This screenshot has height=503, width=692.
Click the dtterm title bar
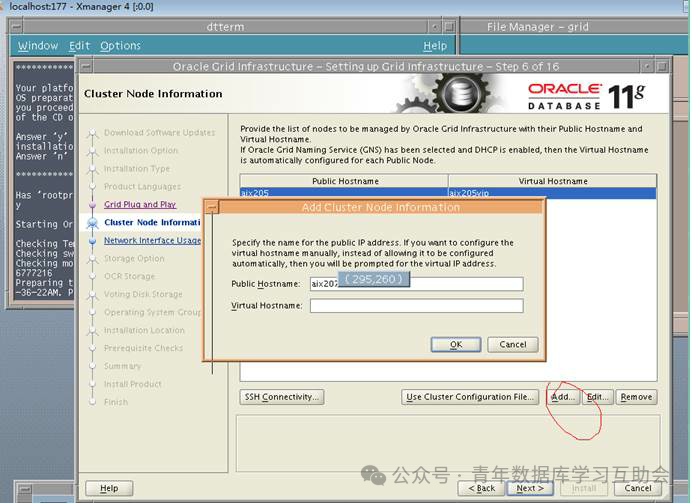coord(225,27)
